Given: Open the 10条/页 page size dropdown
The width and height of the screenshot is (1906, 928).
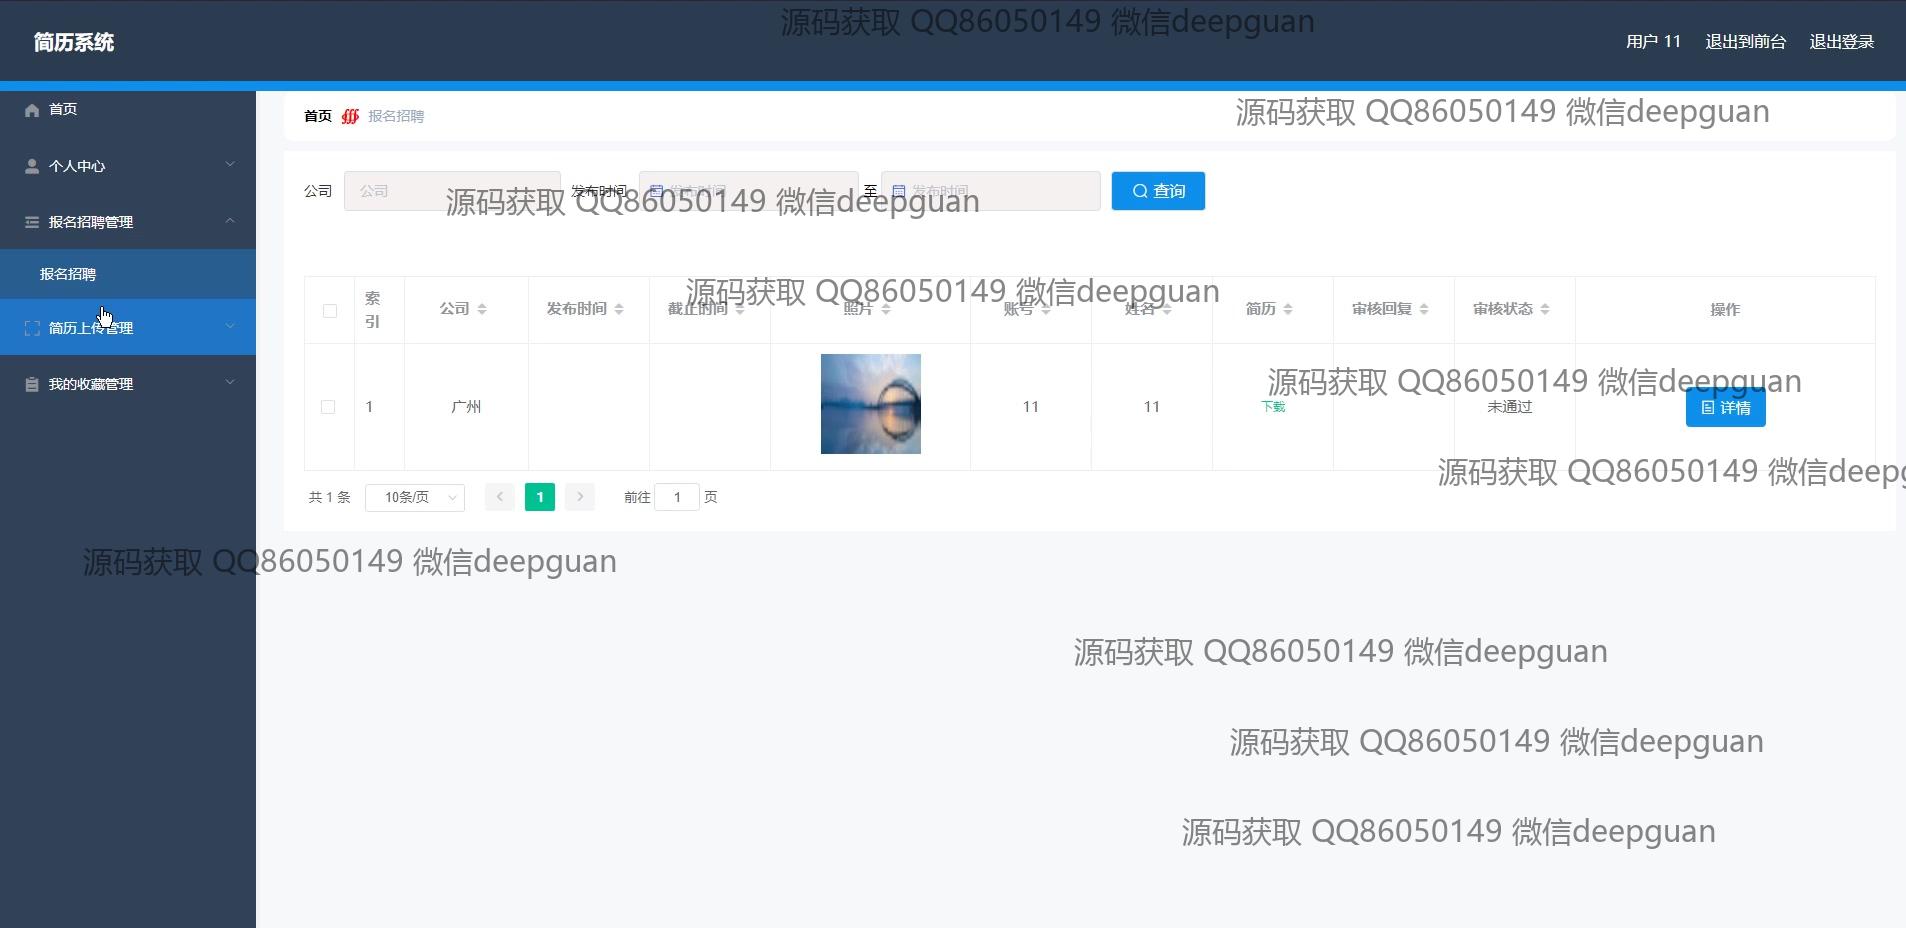Looking at the screenshot, I should [415, 497].
